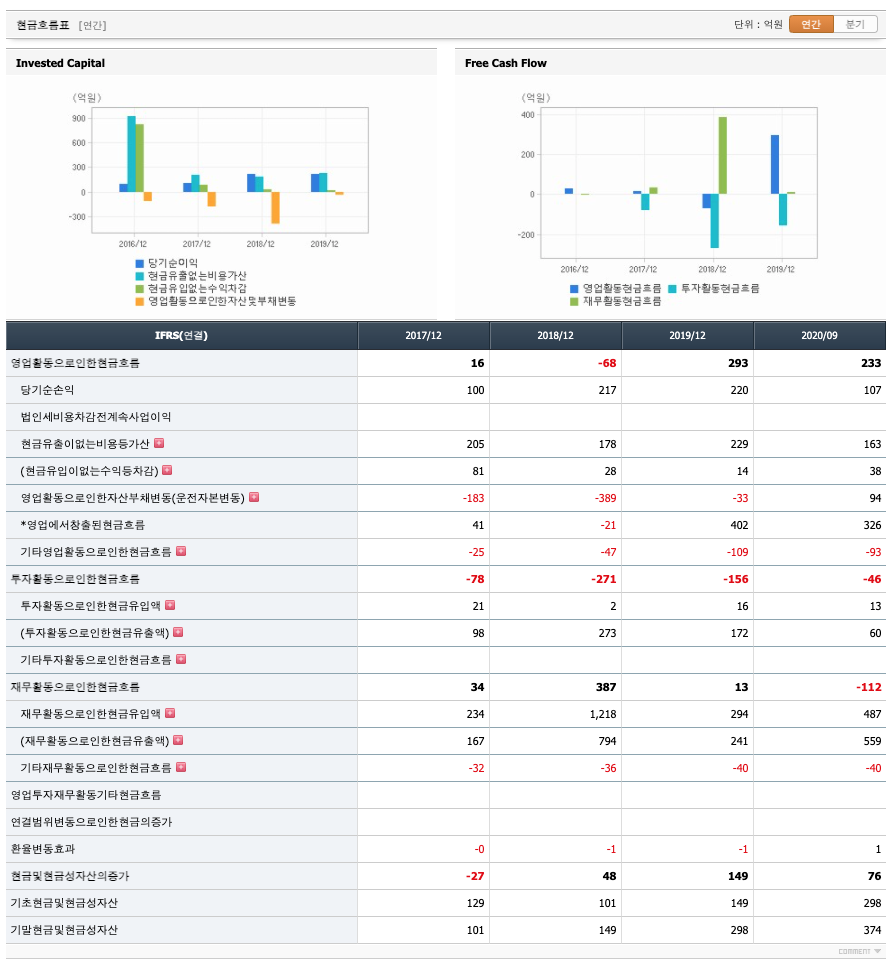
Task: Click the tall teal 2016/12 bar in Invested Capital
Action: [132, 154]
